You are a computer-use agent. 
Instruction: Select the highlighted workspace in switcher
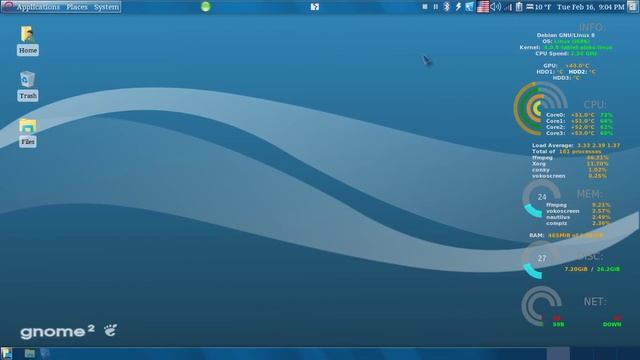click(x=558, y=353)
